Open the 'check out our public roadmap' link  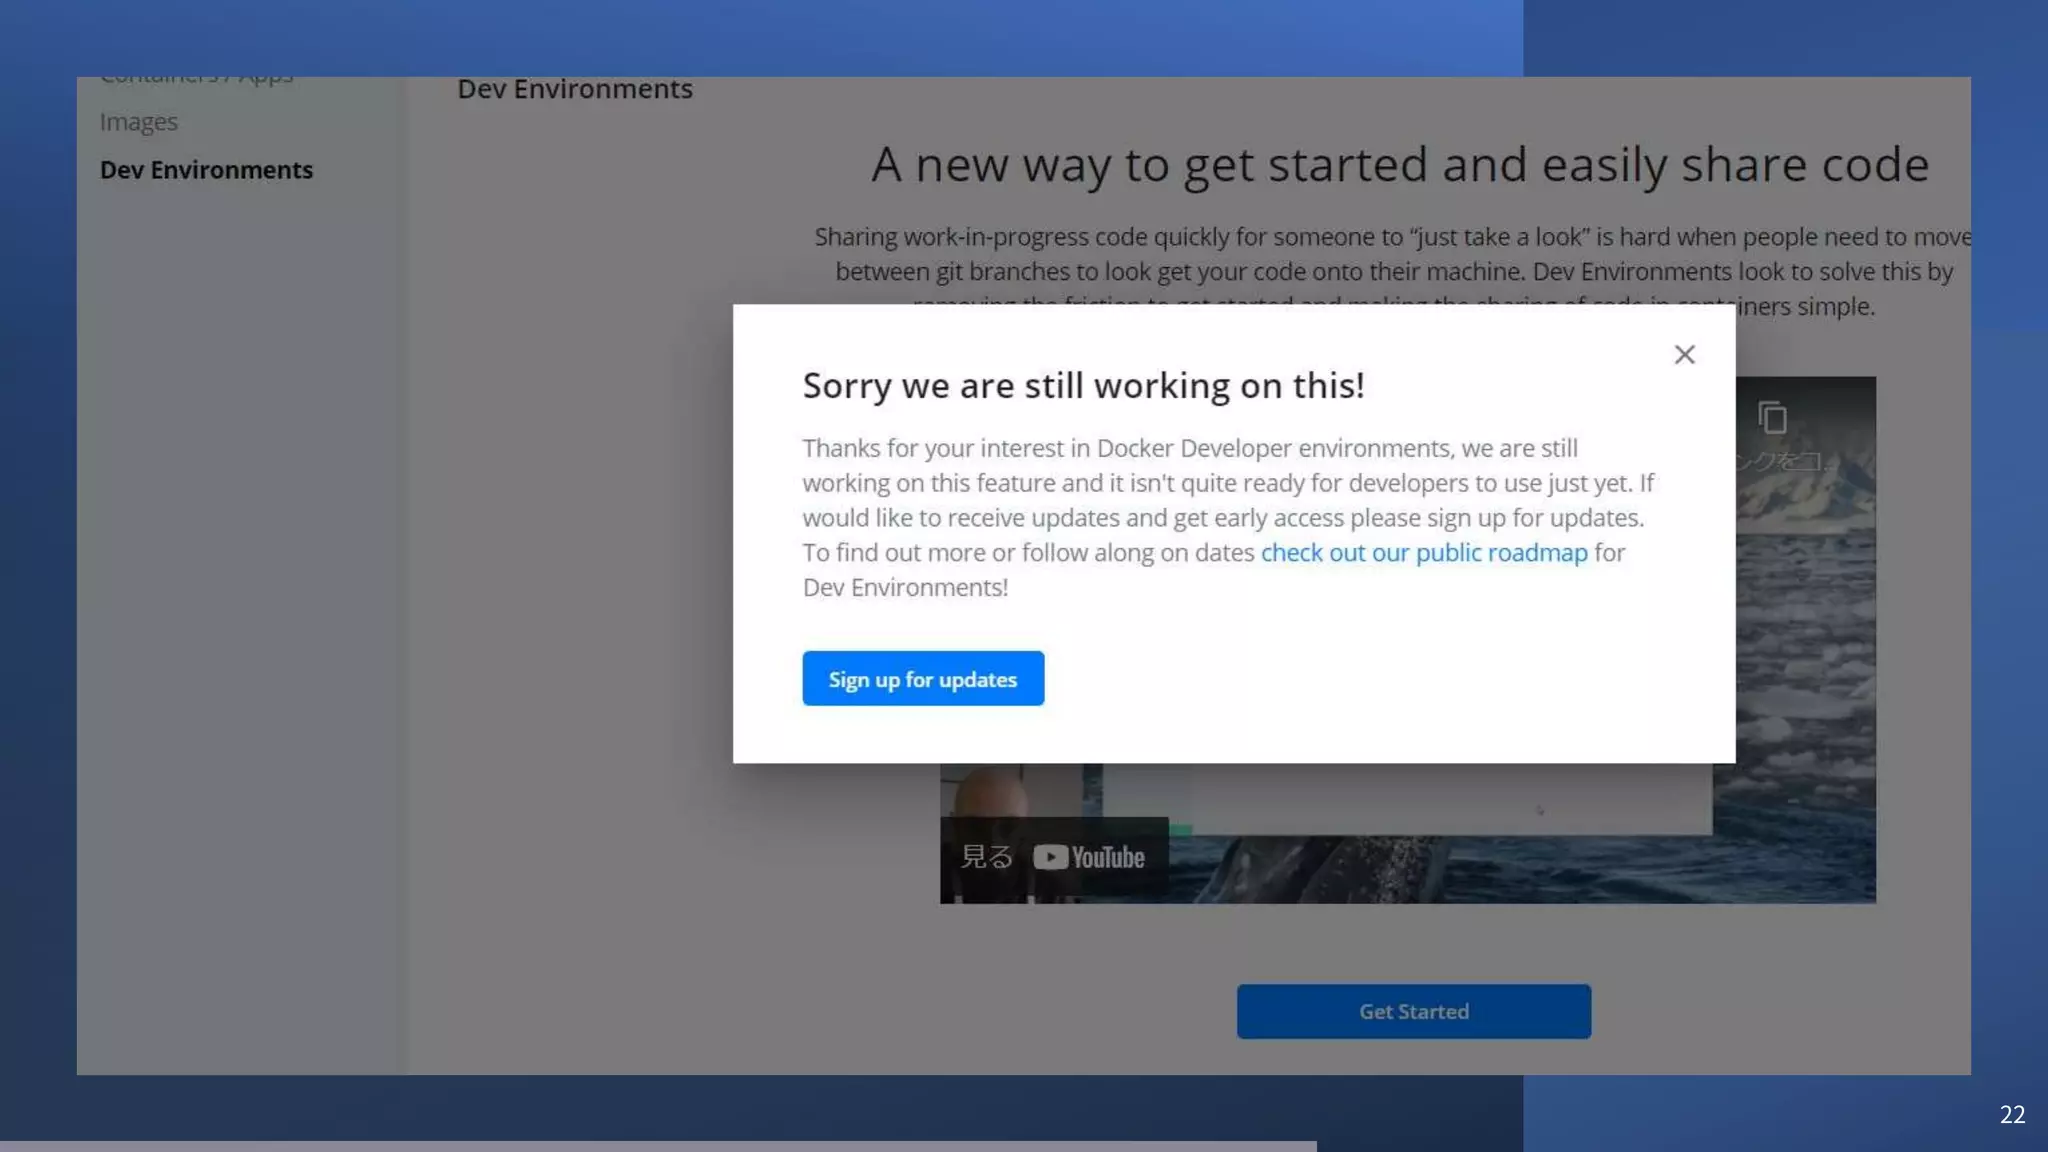click(x=1423, y=553)
